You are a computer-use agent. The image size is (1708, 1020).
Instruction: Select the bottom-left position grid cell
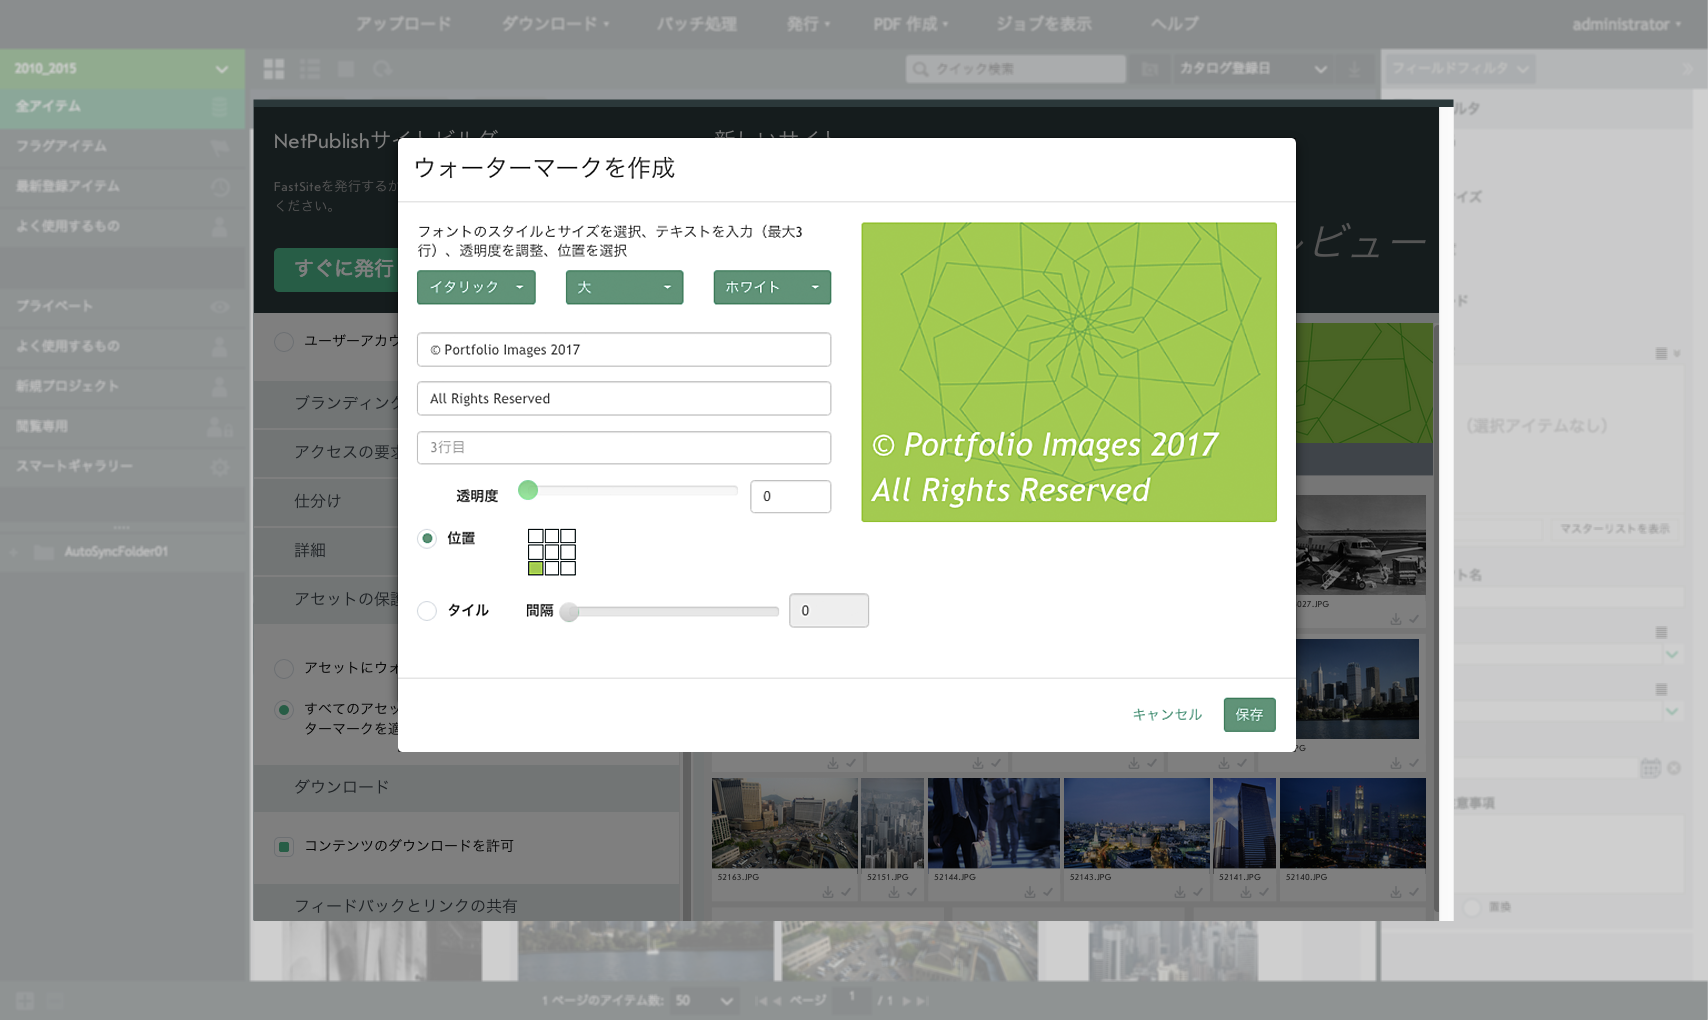pyautogui.click(x=536, y=568)
